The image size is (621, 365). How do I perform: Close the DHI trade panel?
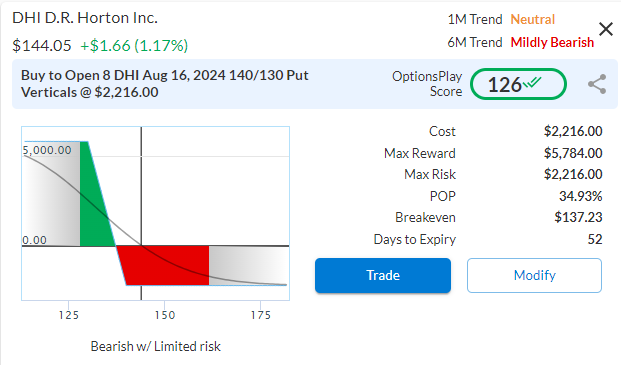606,29
